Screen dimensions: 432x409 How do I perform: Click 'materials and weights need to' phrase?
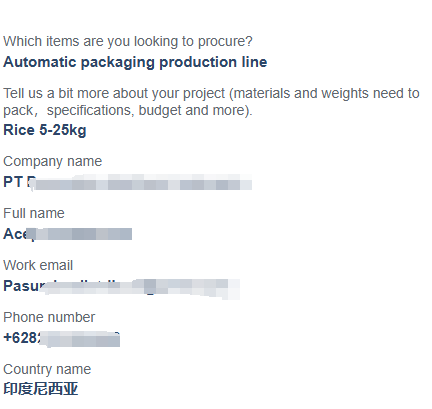(326, 93)
